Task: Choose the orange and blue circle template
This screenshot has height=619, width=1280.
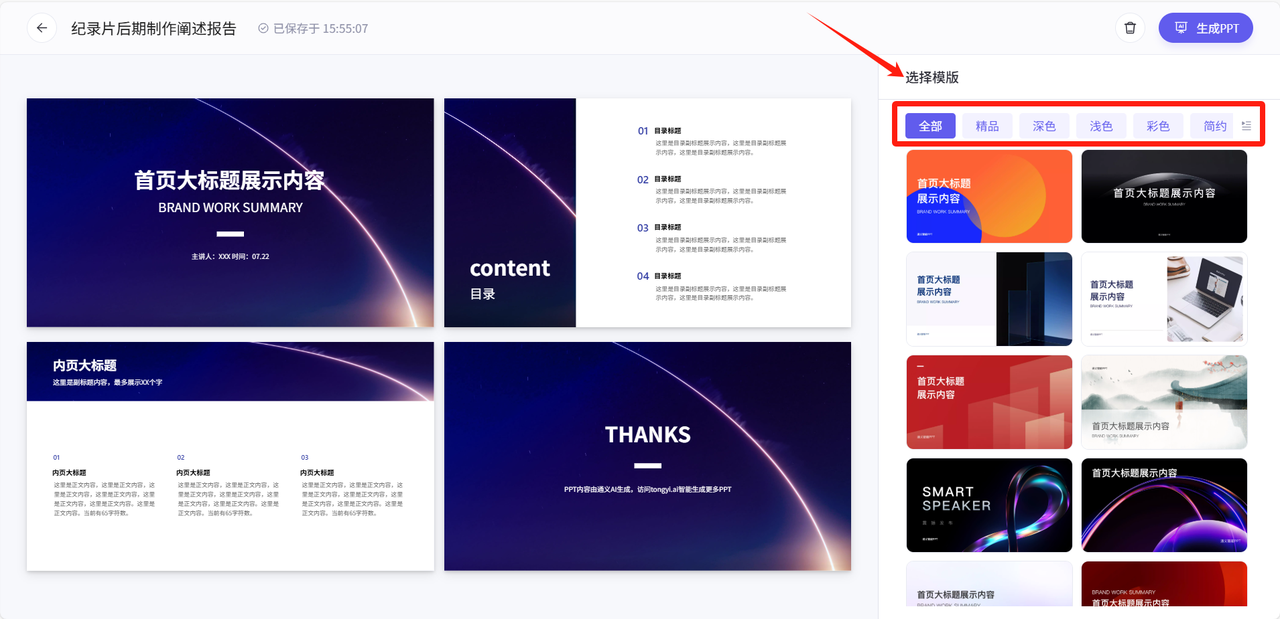Action: [x=989, y=196]
